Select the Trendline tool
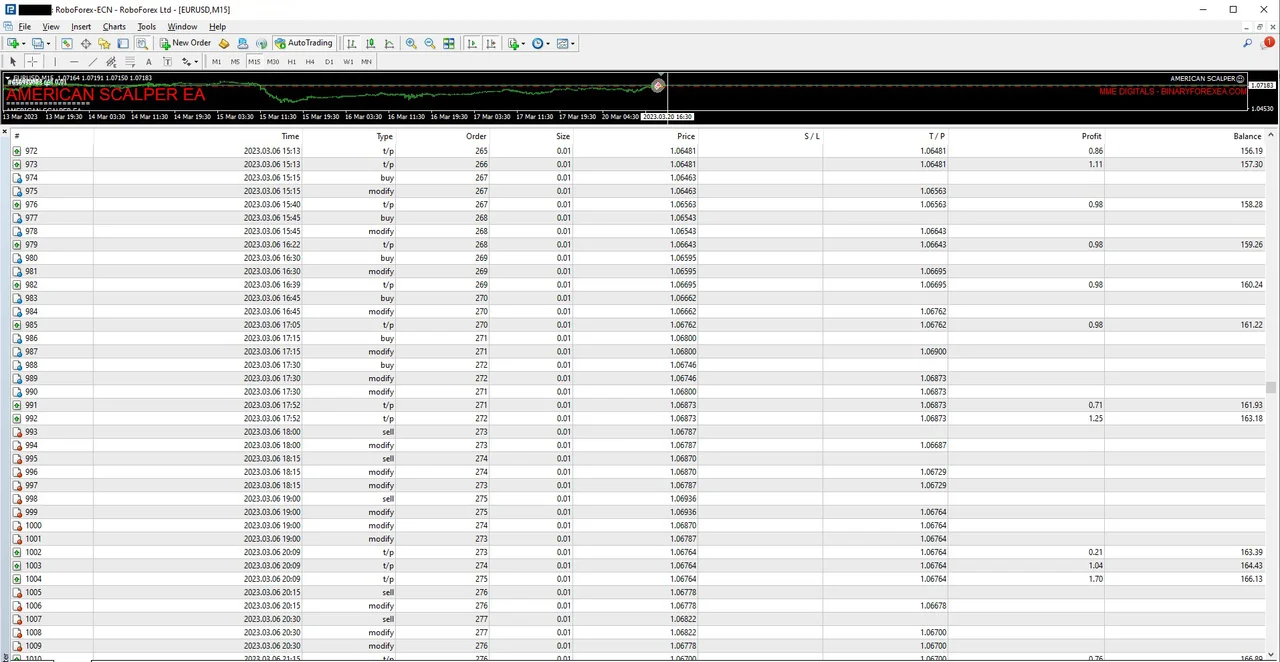 tap(92, 61)
